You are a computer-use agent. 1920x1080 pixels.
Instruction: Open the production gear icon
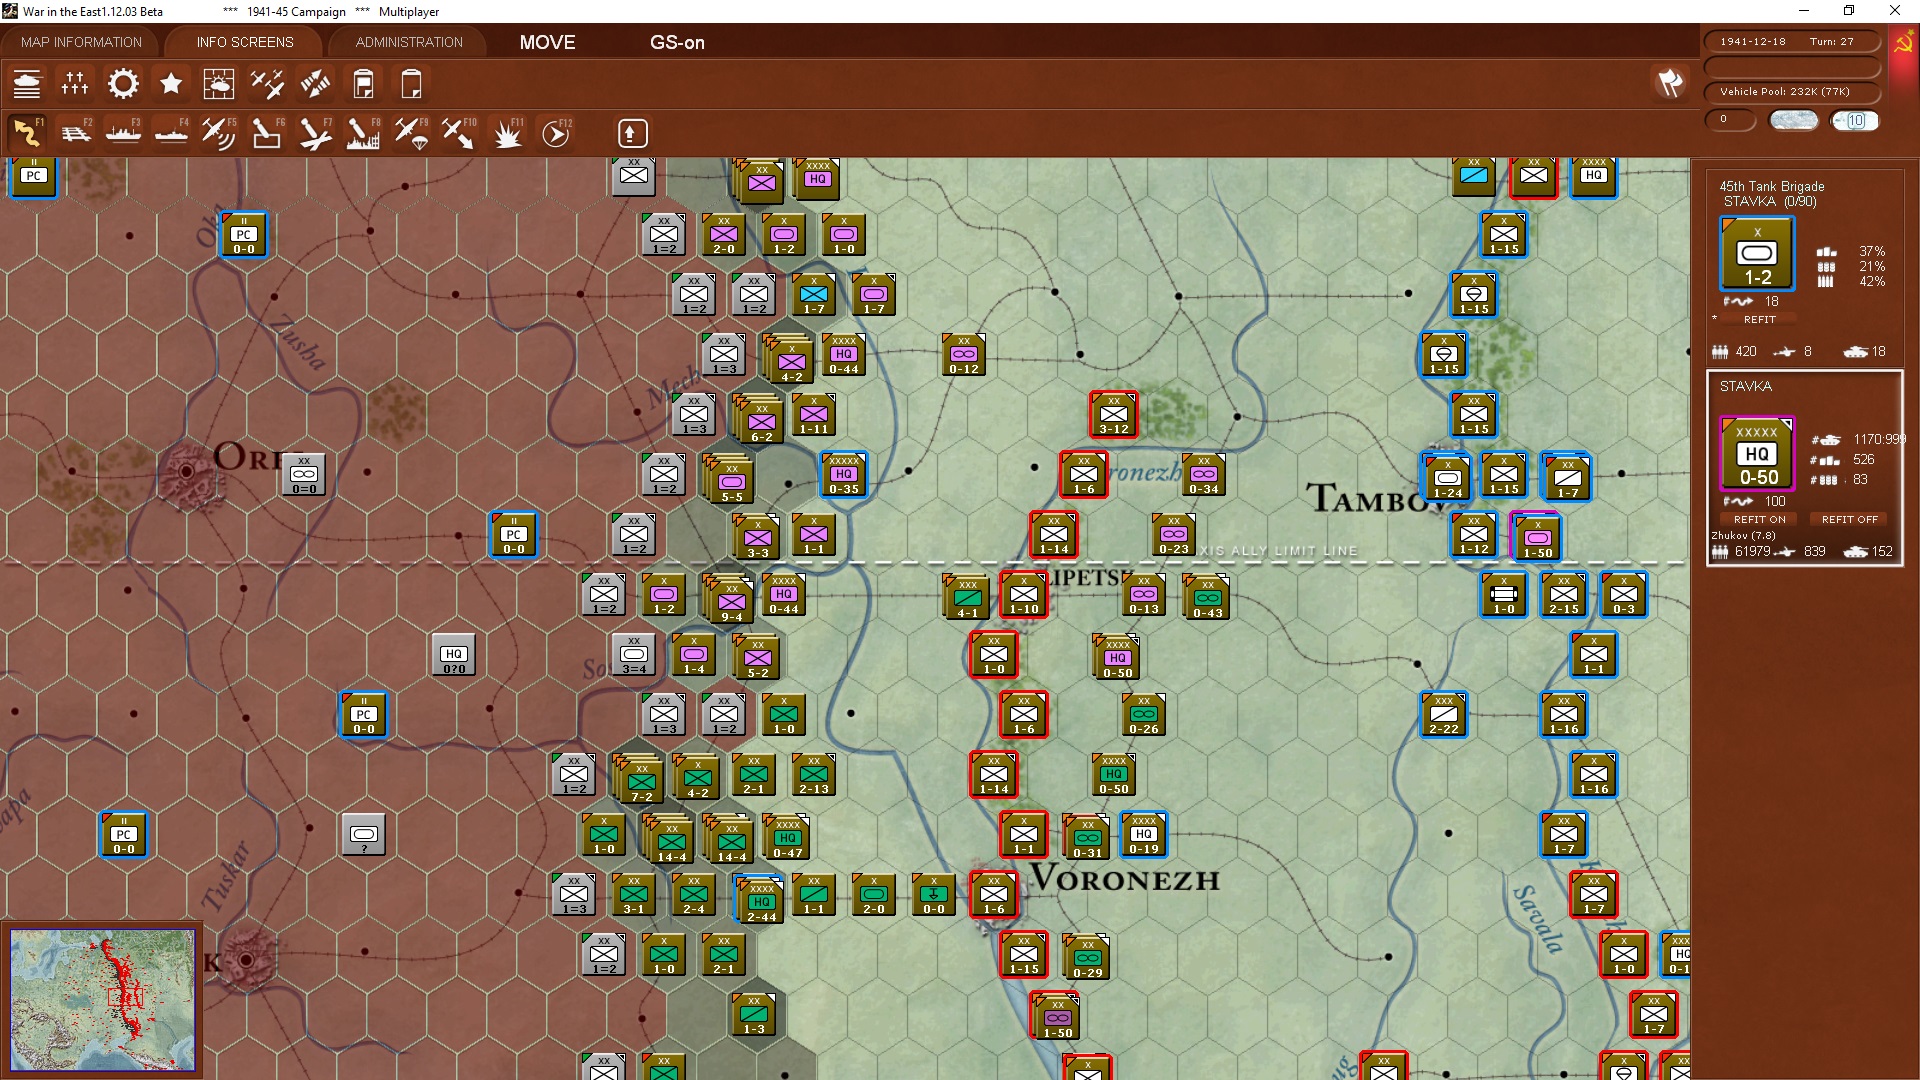click(123, 84)
